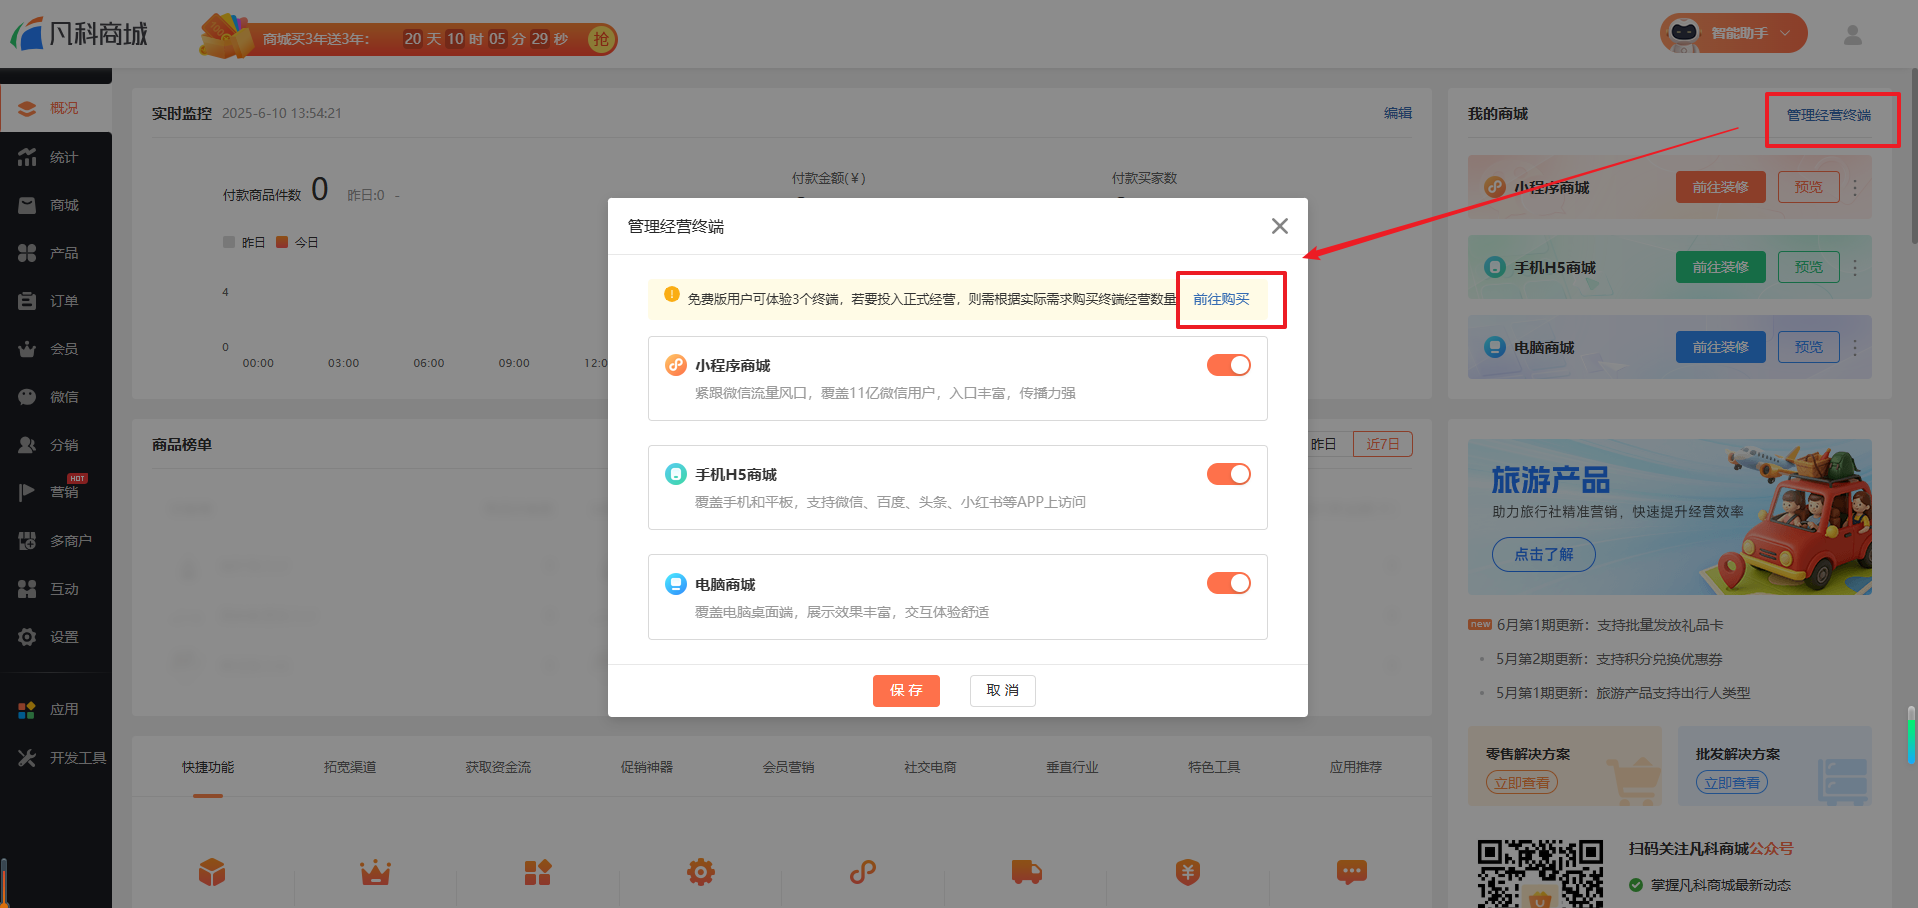1918x908 pixels.
Task: Click the 应用 apps icon in sidebar
Action: tap(27, 710)
